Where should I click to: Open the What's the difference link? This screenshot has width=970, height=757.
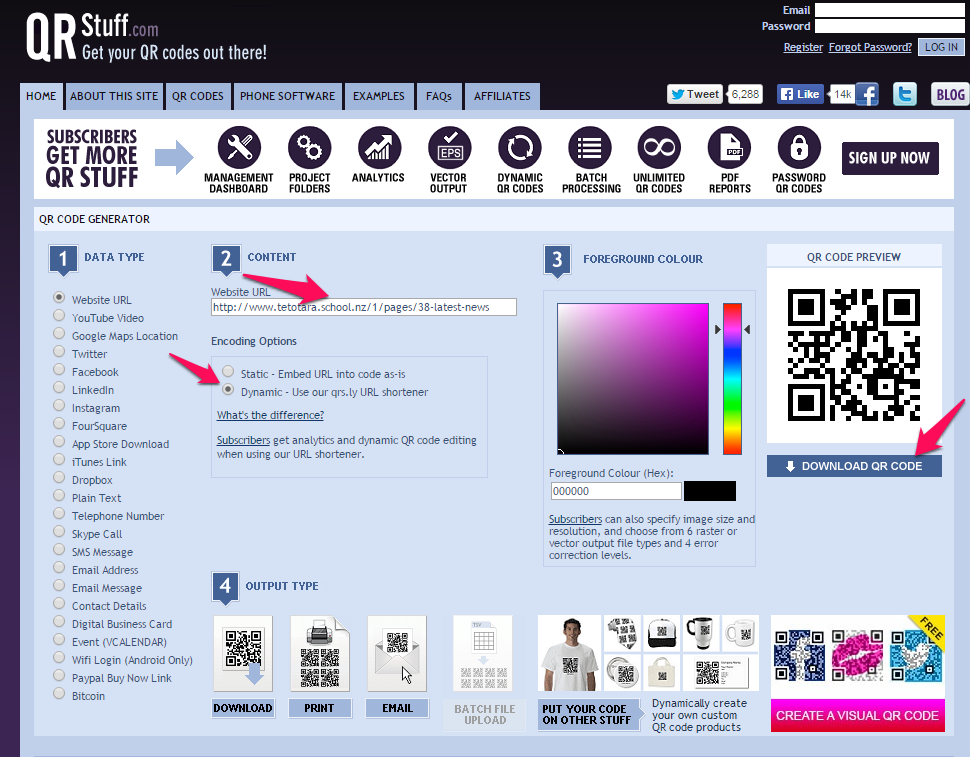click(x=270, y=415)
